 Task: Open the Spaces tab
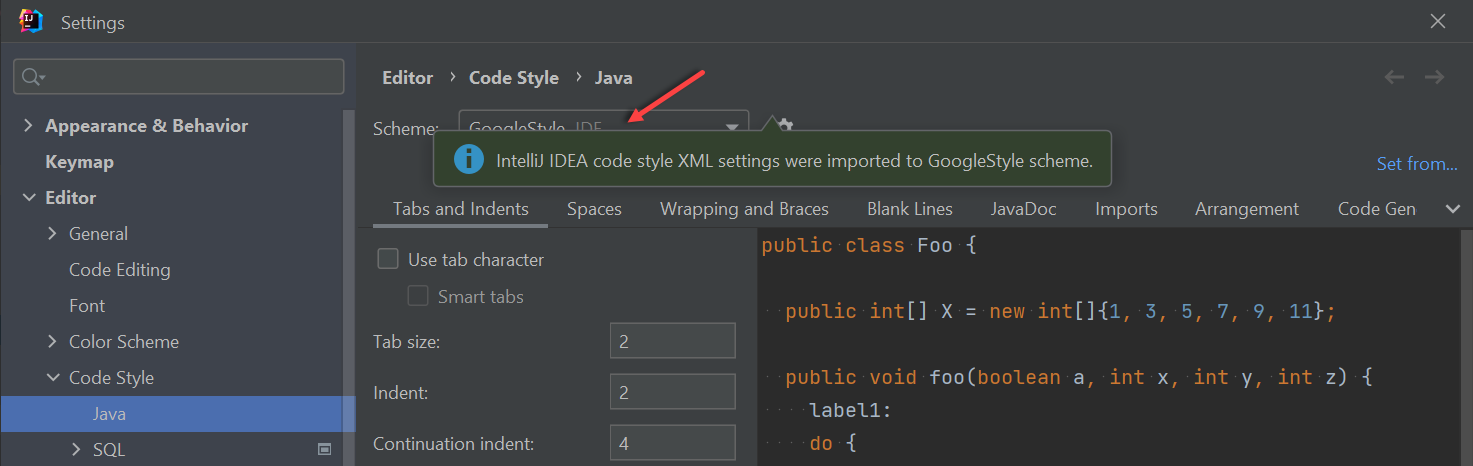[x=594, y=209]
